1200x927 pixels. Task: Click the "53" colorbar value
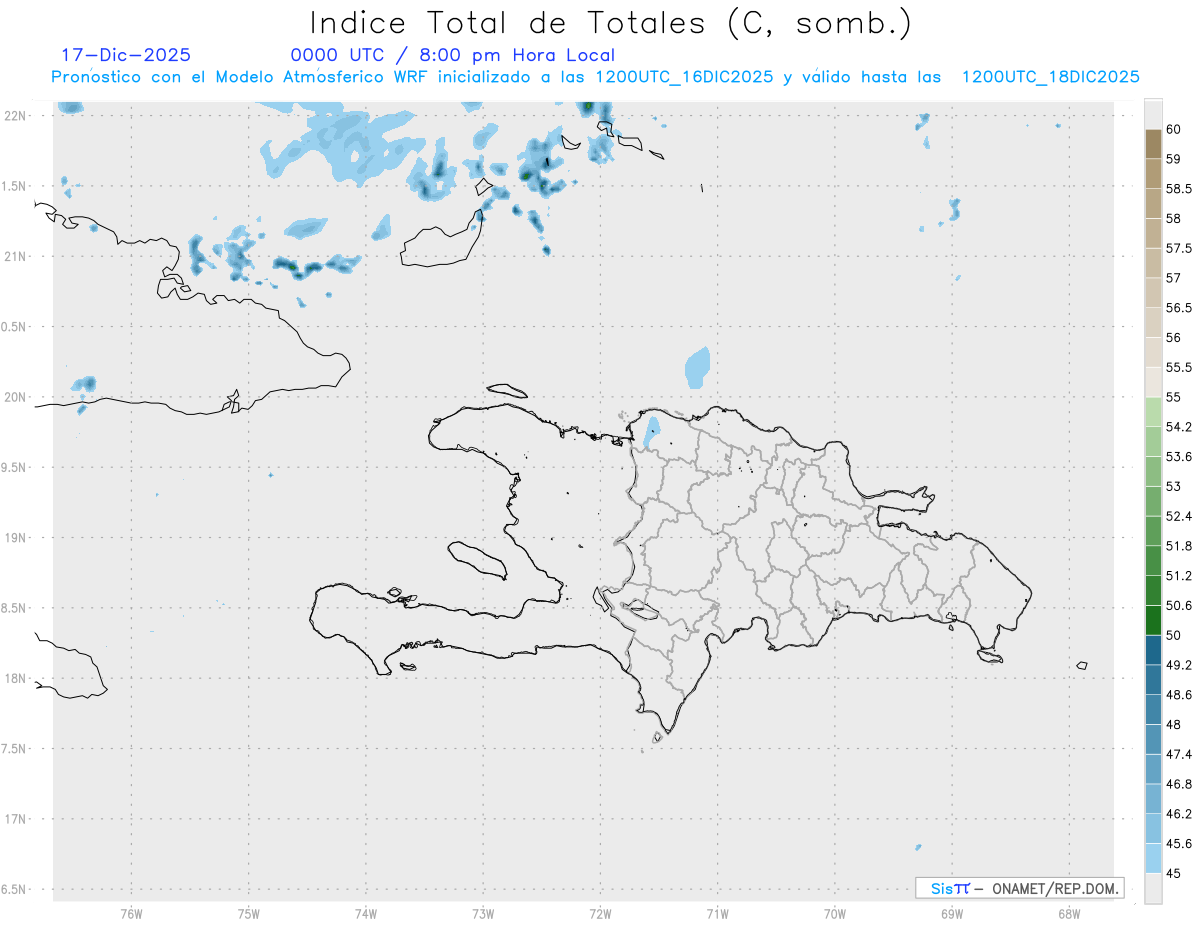click(1173, 486)
